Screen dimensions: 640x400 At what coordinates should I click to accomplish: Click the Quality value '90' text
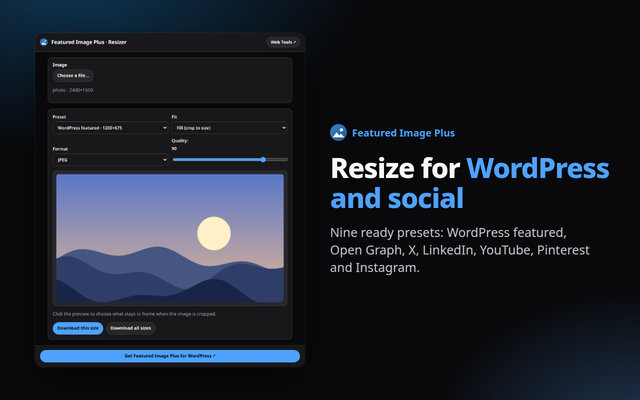click(x=174, y=149)
